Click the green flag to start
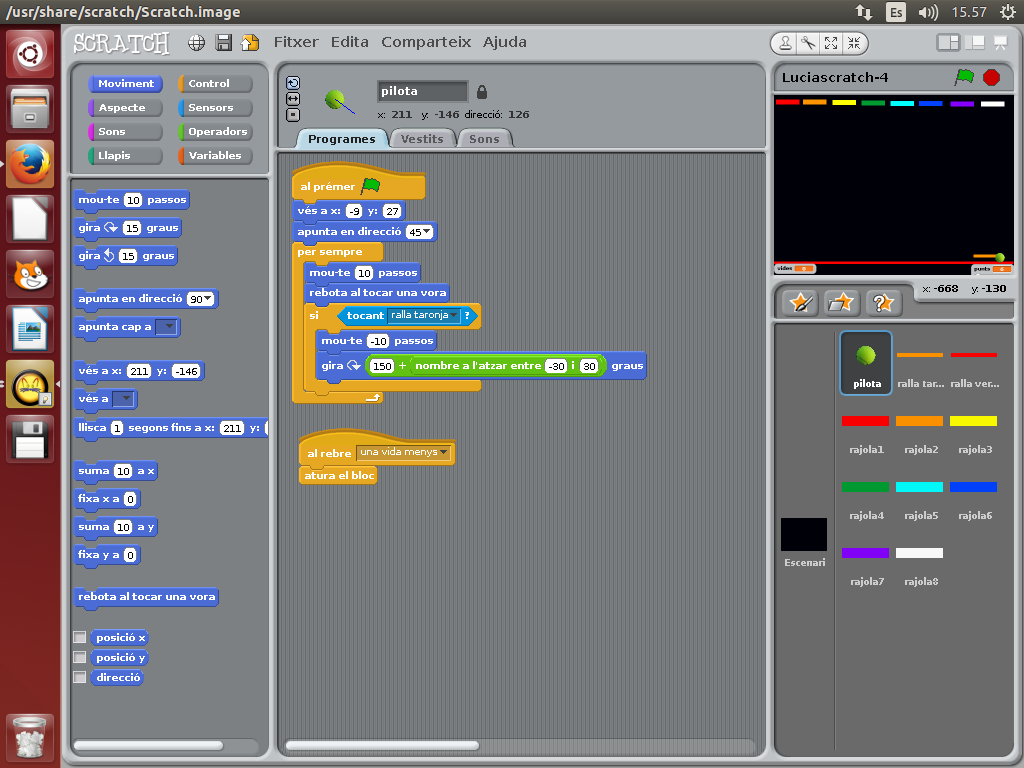1024x768 pixels. coord(964,77)
